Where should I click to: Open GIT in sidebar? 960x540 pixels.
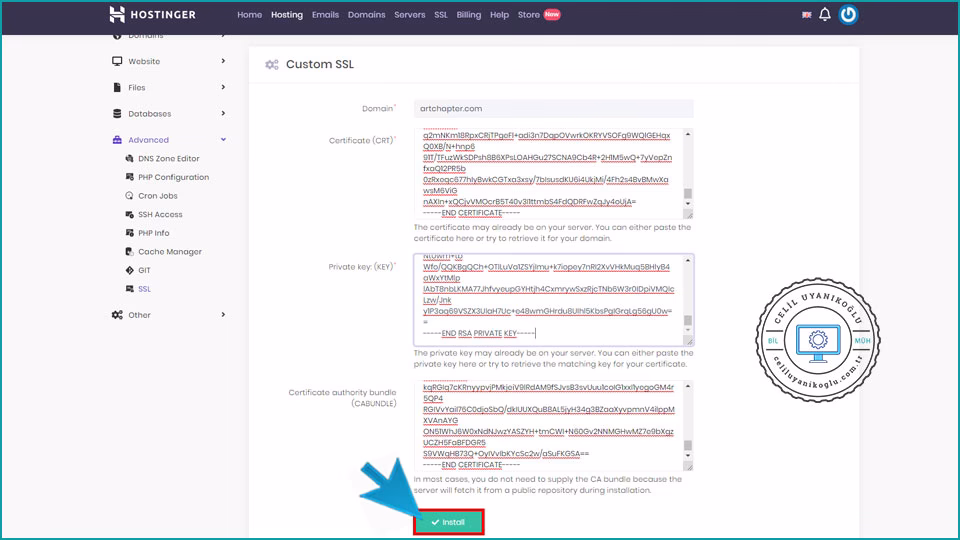144,270
